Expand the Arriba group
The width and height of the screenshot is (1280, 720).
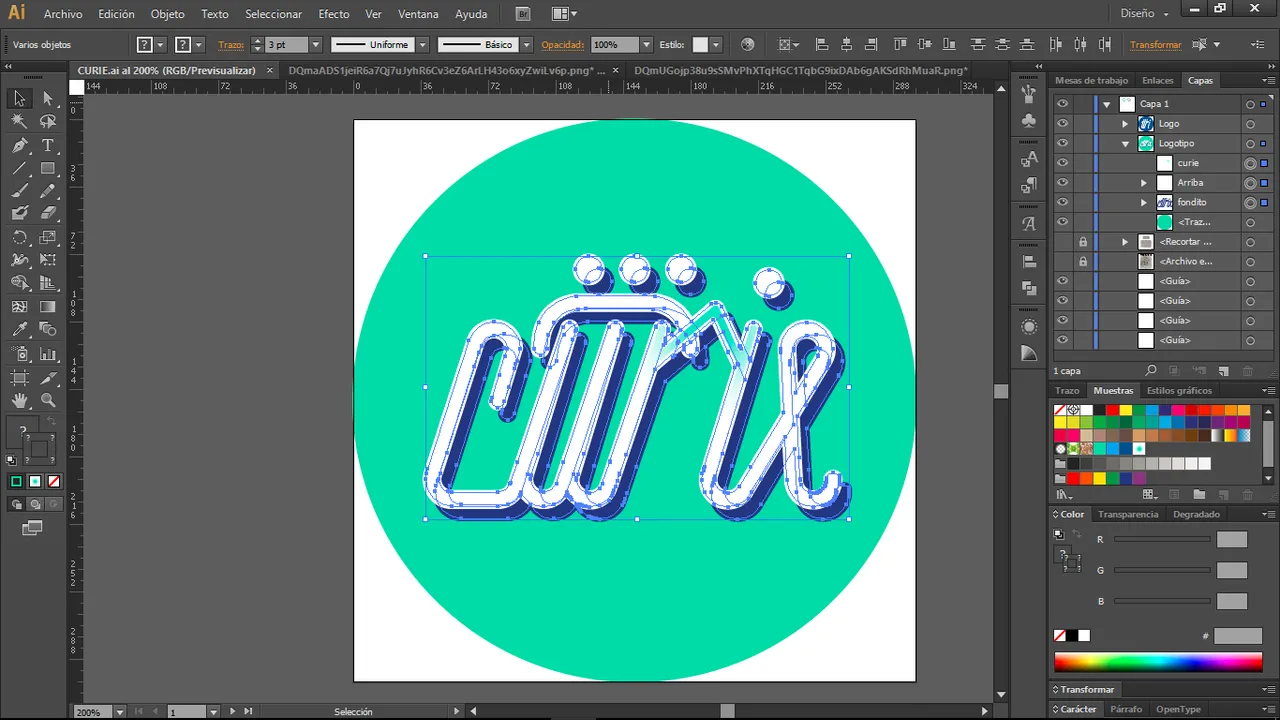[1144, 183]
